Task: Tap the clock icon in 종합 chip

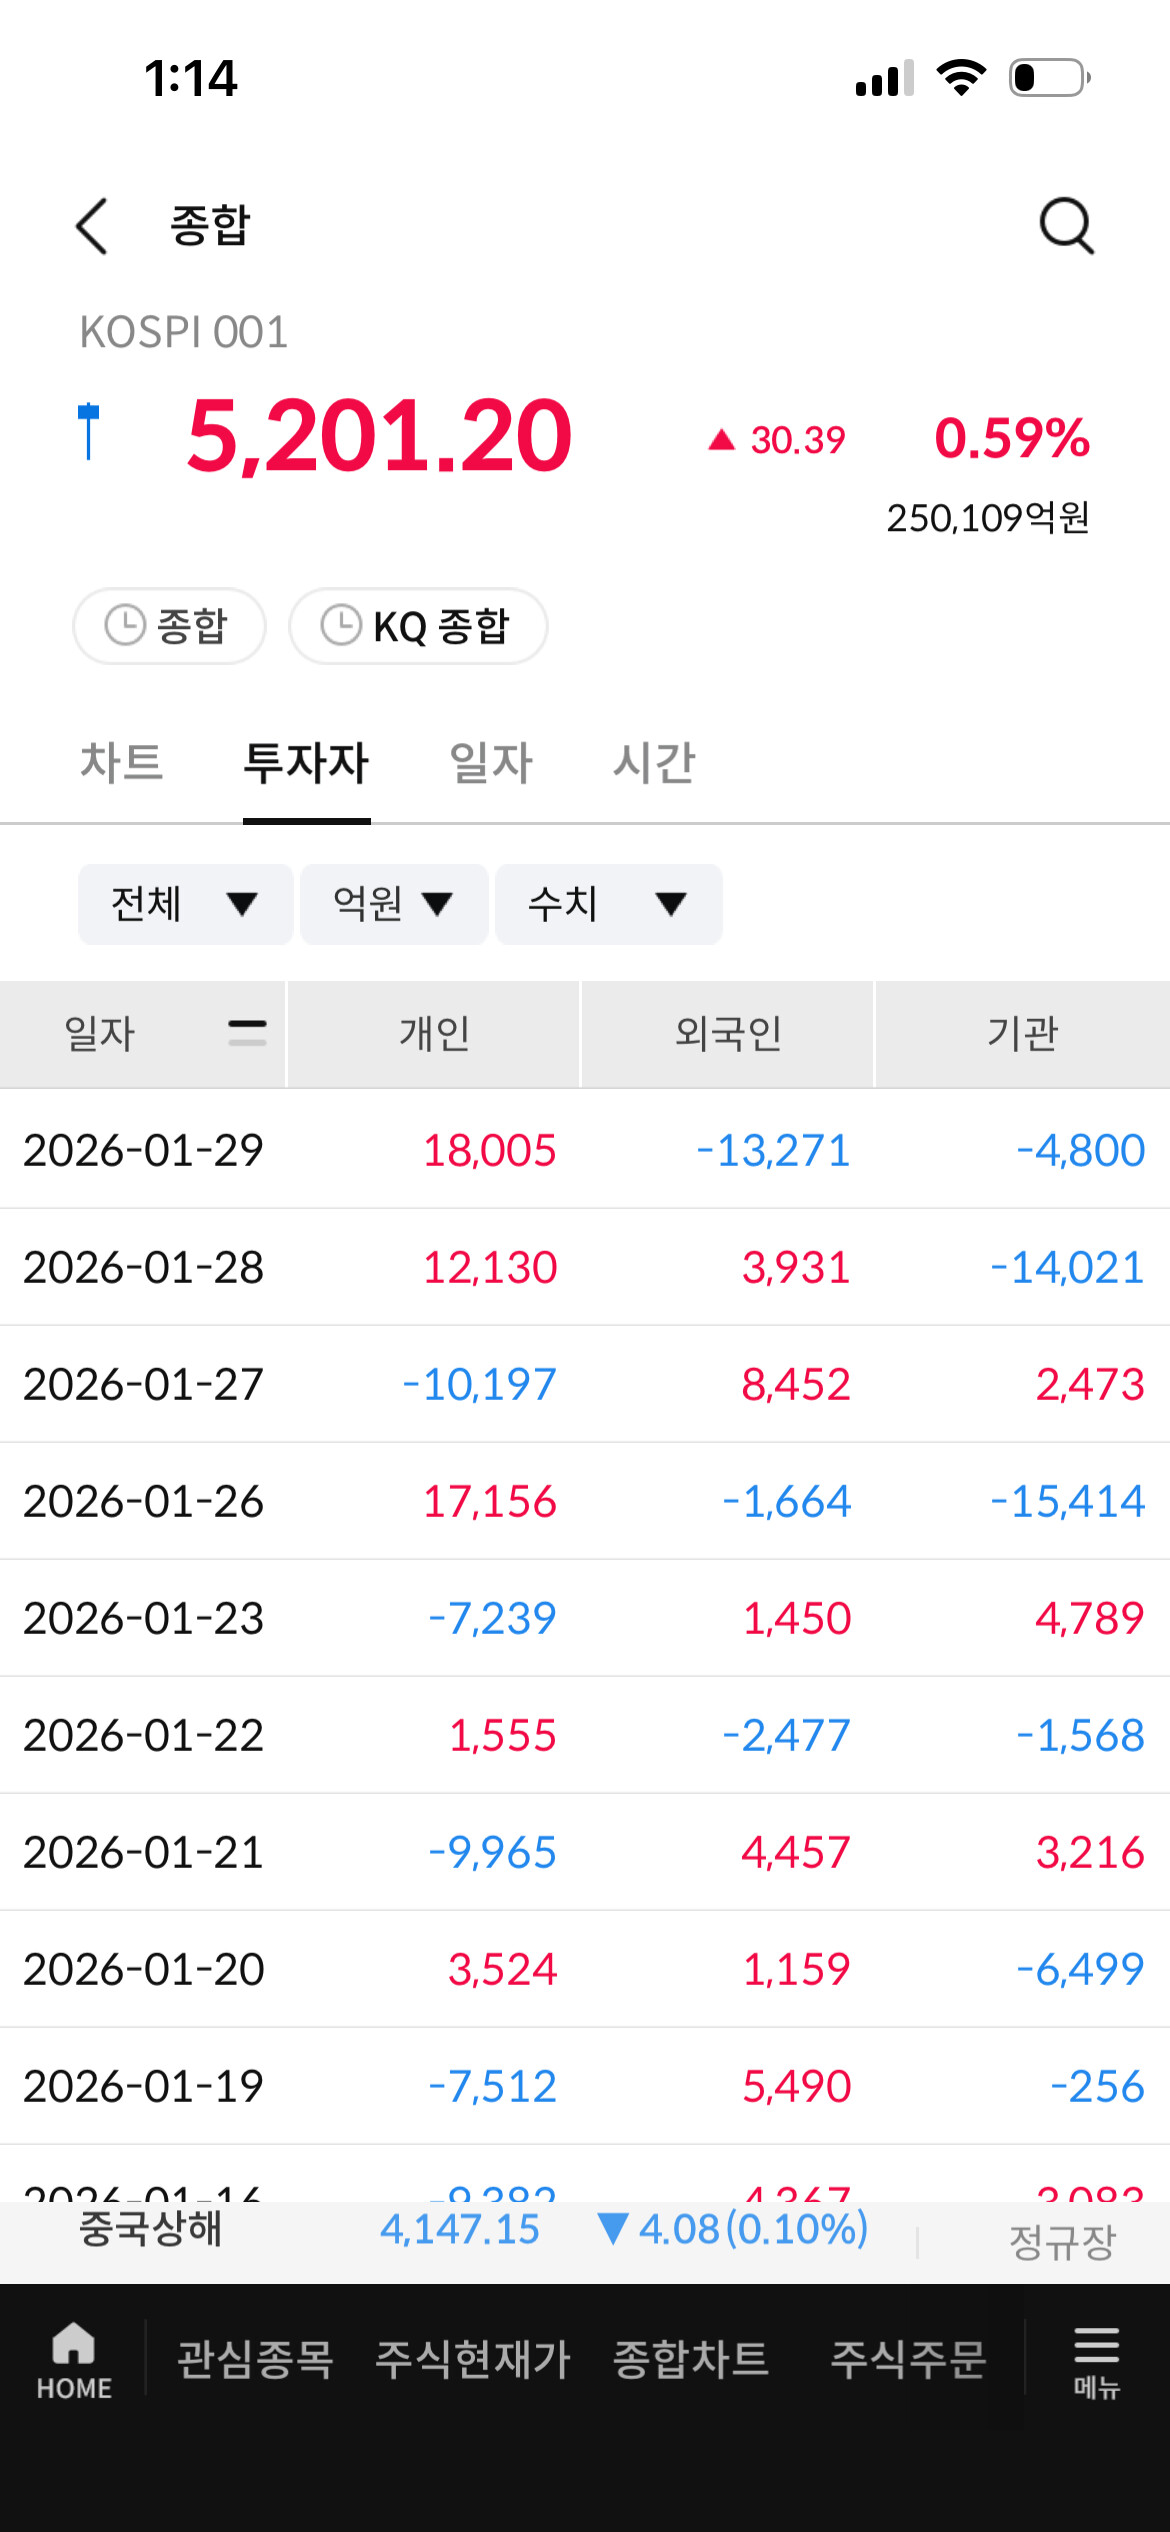Action: (126, 626)
